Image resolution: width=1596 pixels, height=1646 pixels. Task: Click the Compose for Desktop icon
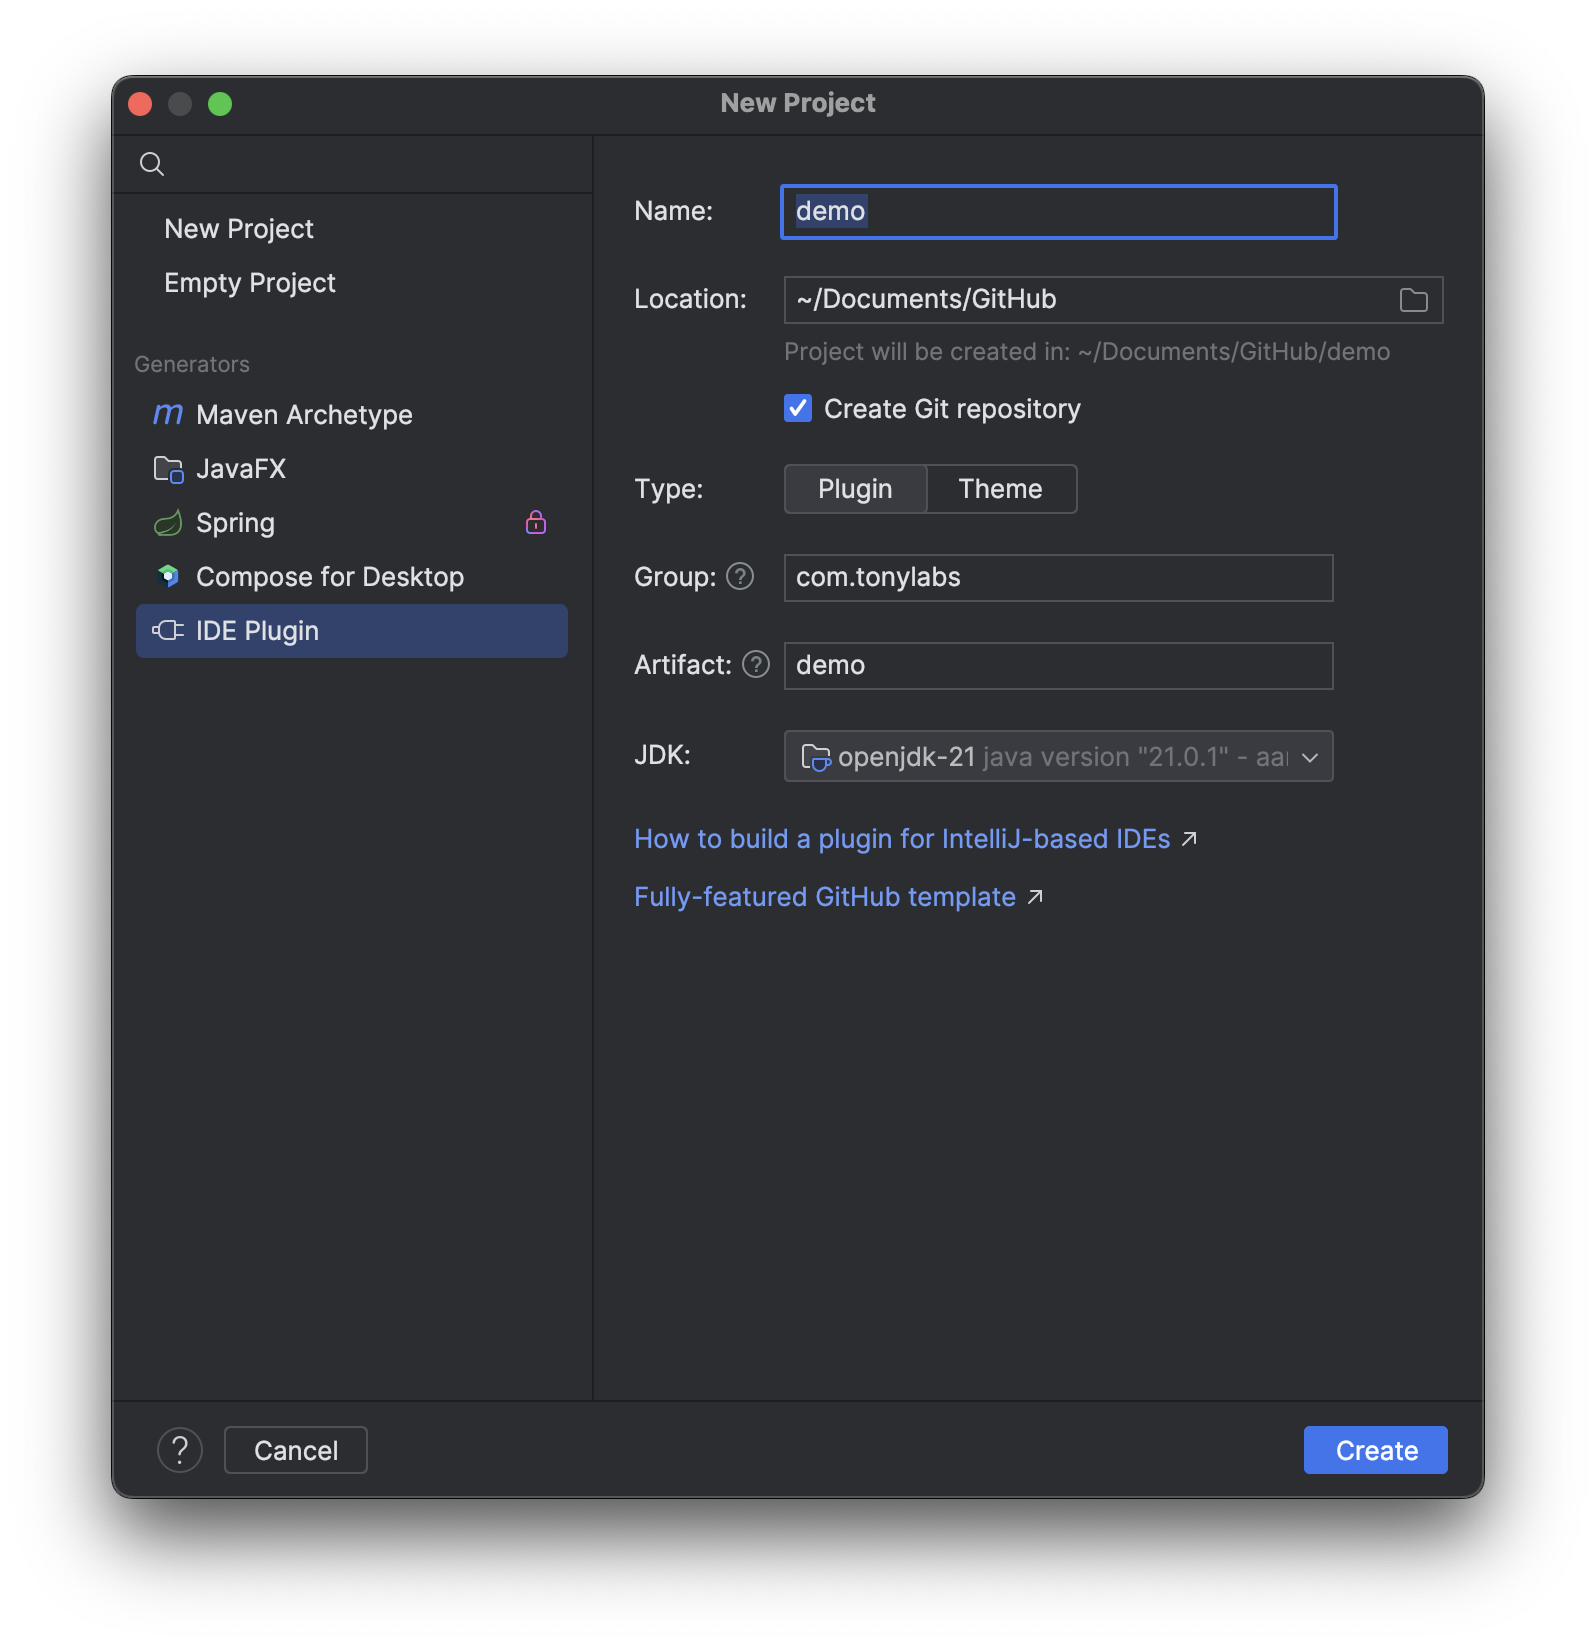coord(168,576)
